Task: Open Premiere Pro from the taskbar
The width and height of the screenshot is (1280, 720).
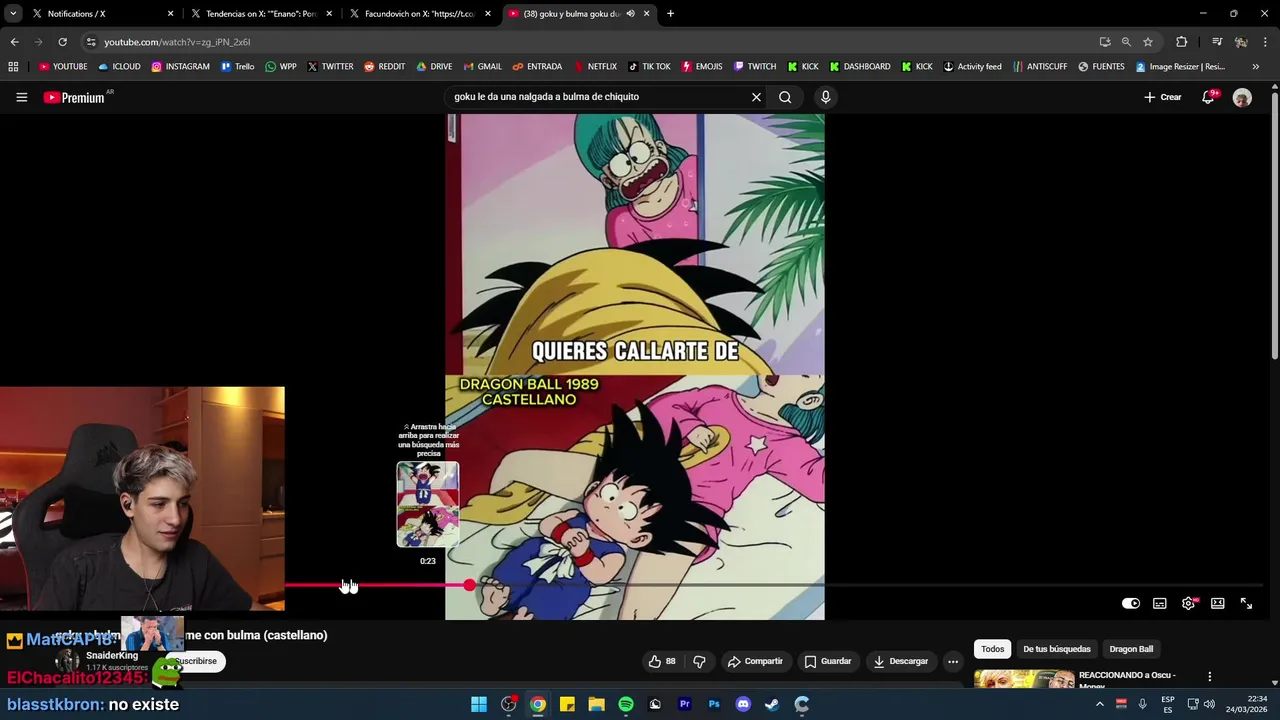Action: (685, 704)
